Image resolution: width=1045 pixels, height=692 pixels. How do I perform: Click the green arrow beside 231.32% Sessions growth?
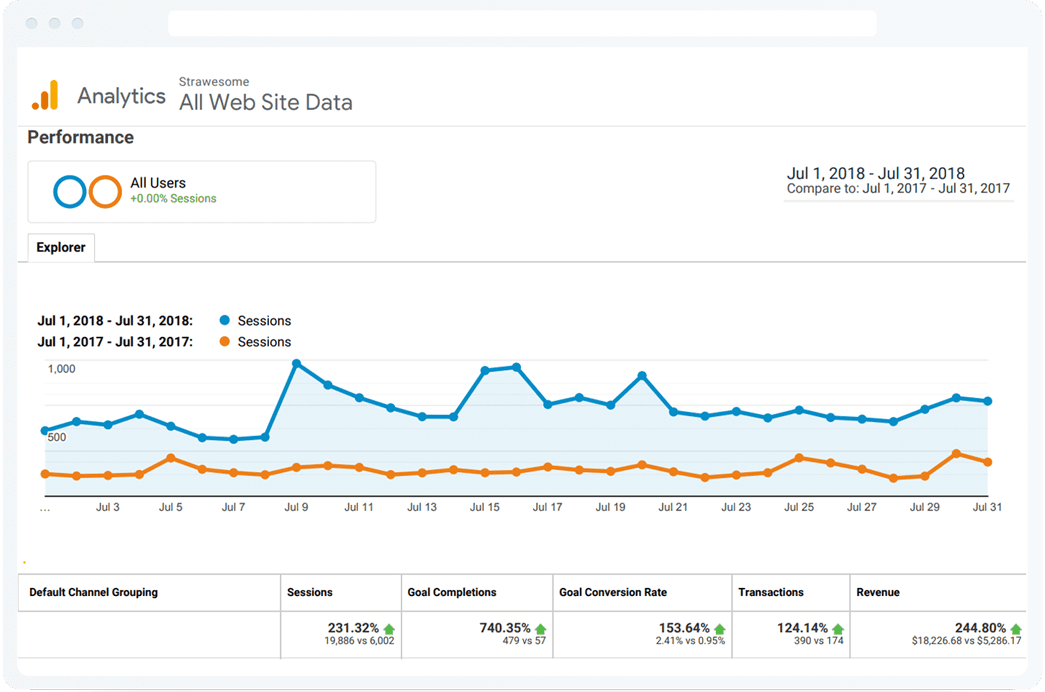click(389, 629)
